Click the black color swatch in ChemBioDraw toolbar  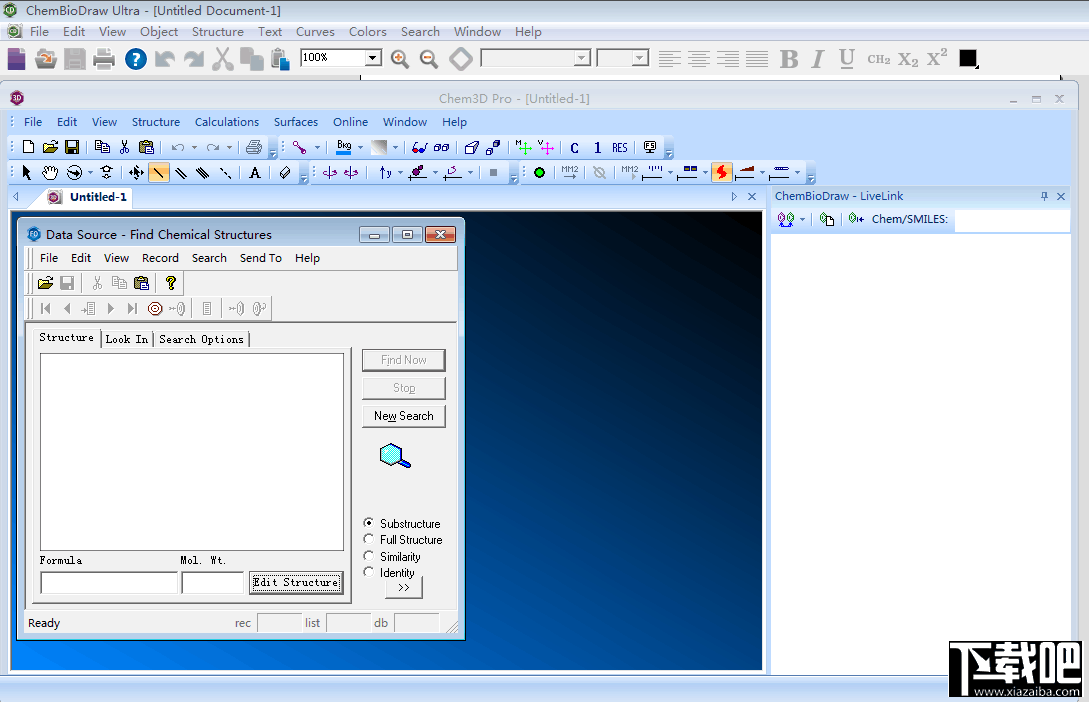pyautogui.click(x=967, y=58)
